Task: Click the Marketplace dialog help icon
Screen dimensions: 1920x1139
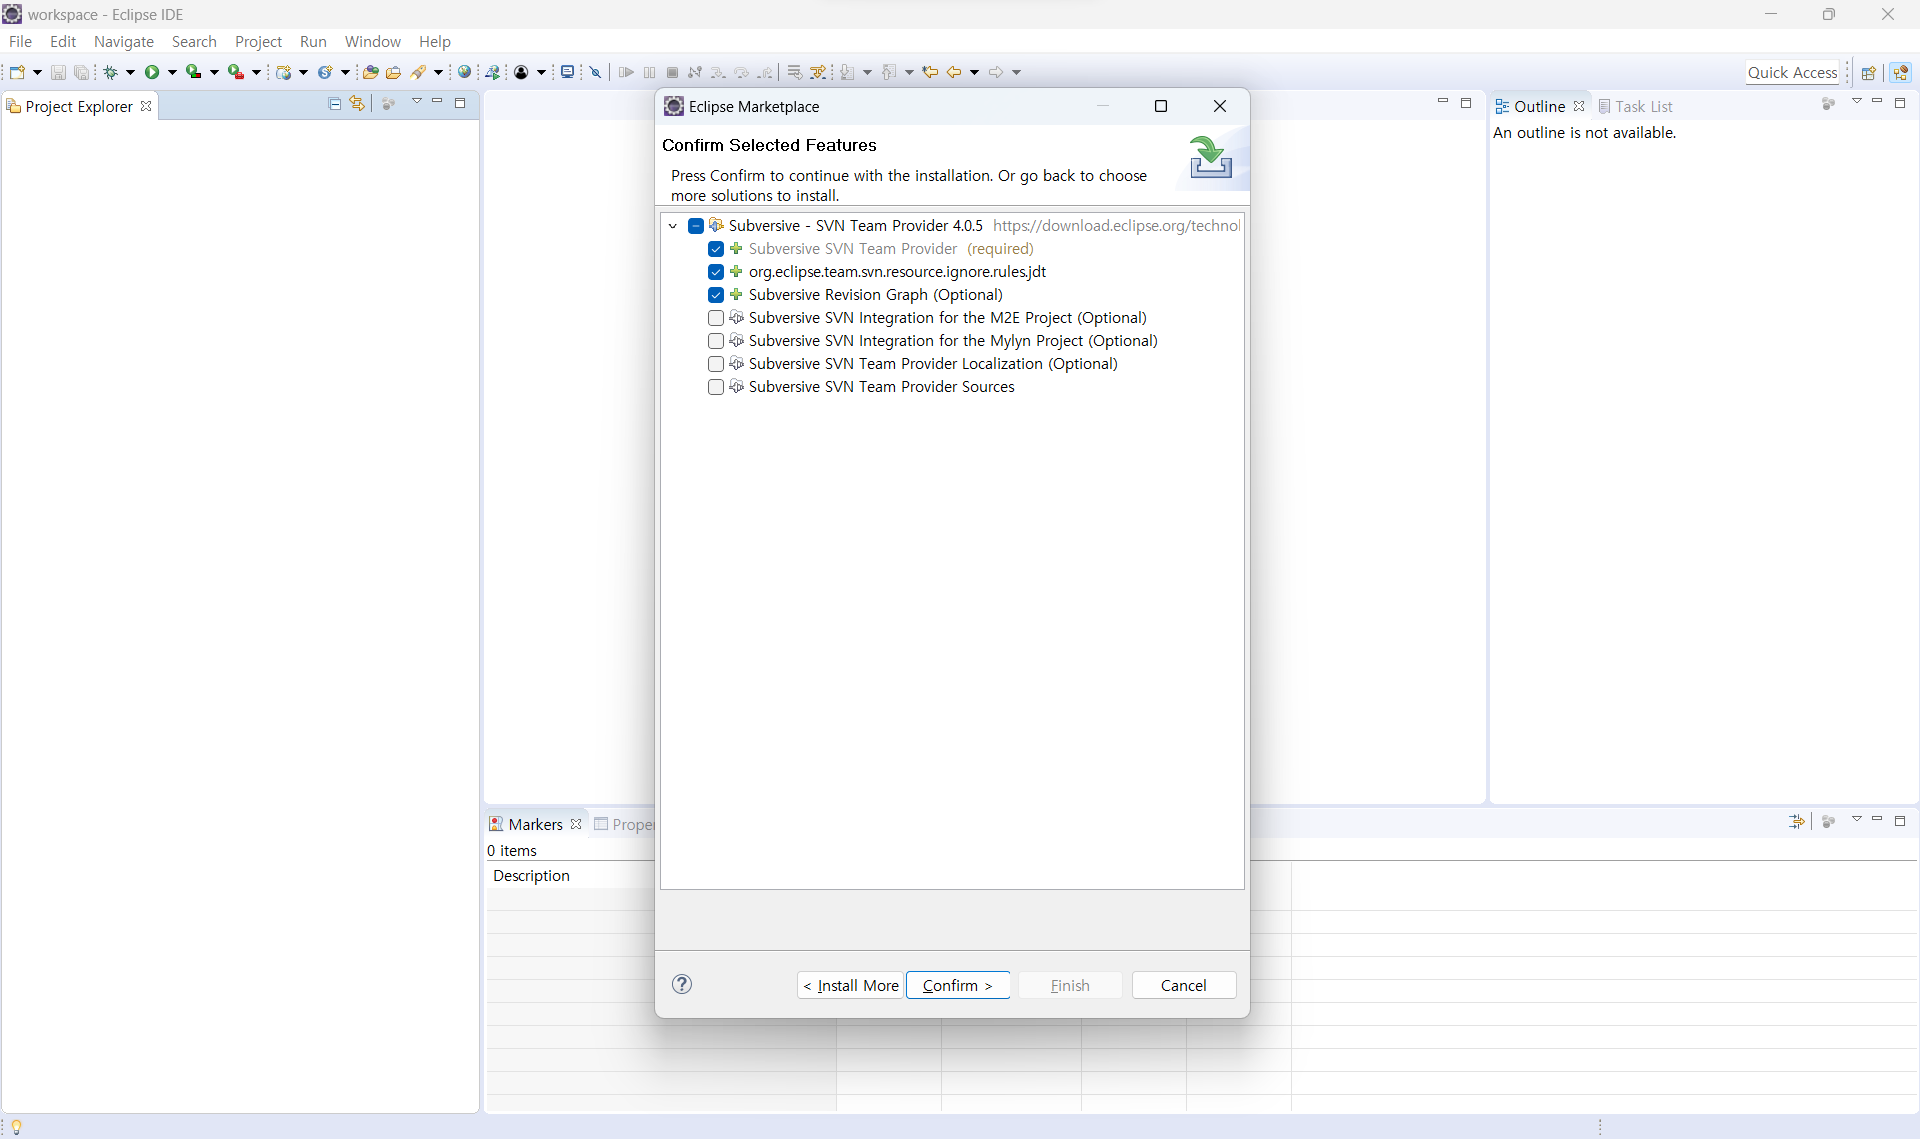Action: pyautogui.click(x=682, y=984)
